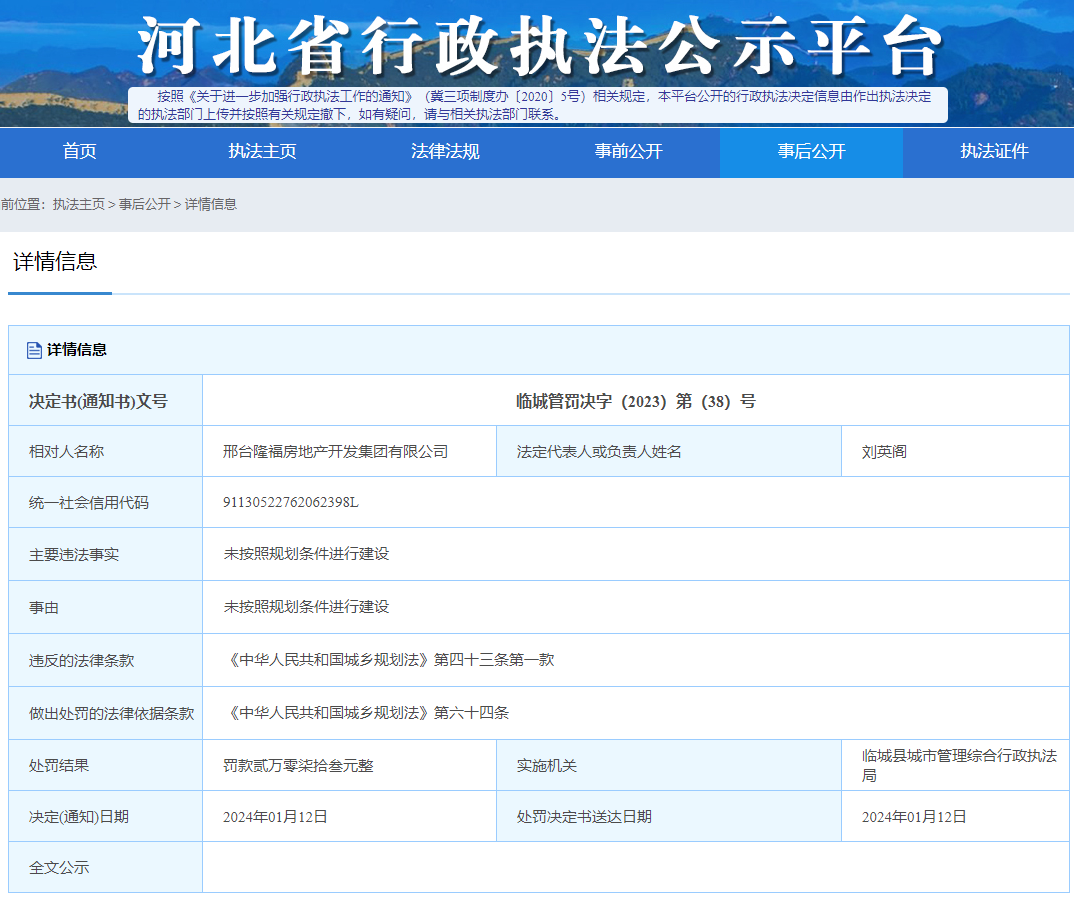
Task: Click the 详情信息 breadcrumb entry
Action: [x=211, y=204]
